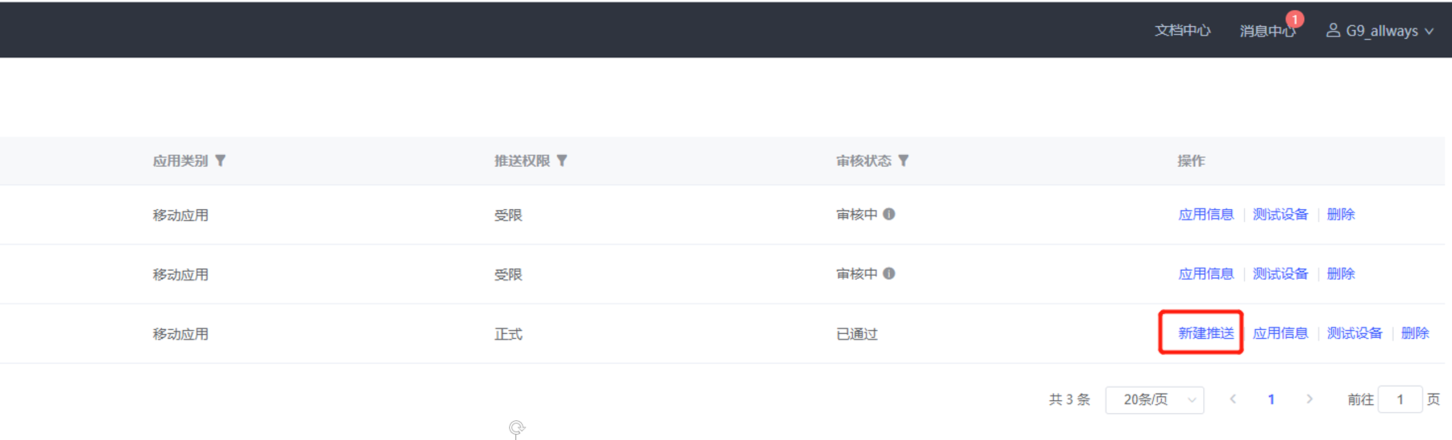This screenshot has width=1452, height=440.
Task: Click the 应用类别 filter funnel icon
Action: point(221,161)
